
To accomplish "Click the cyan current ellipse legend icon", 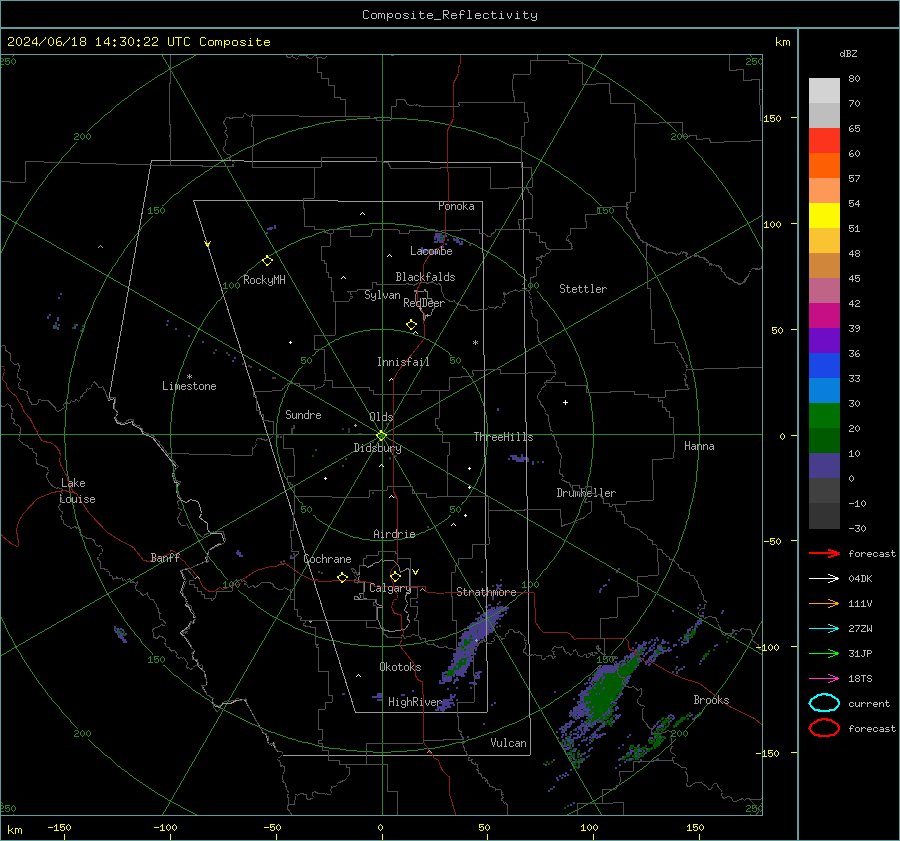I will 824,703.
